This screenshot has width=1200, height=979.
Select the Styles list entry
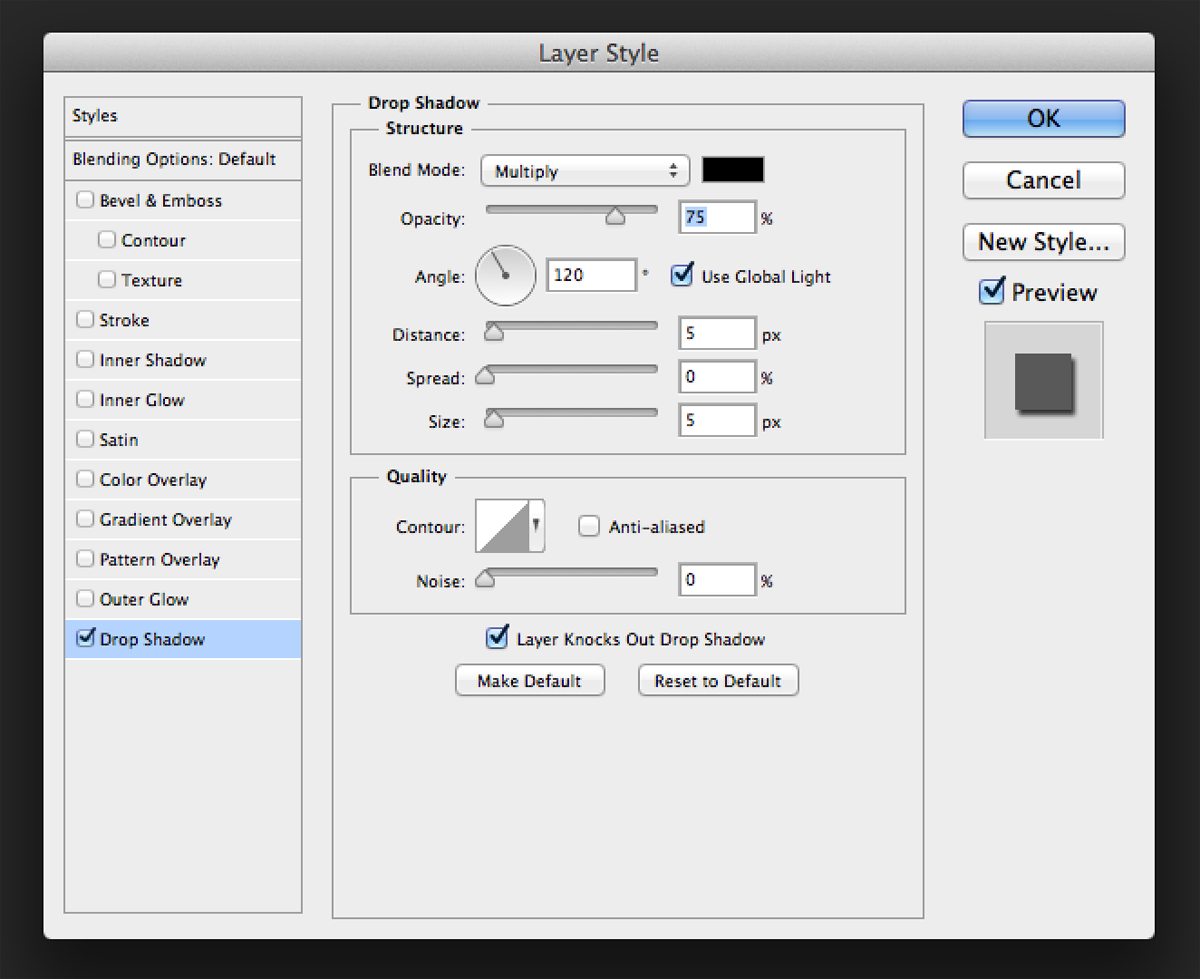click(x=183, y=116)
